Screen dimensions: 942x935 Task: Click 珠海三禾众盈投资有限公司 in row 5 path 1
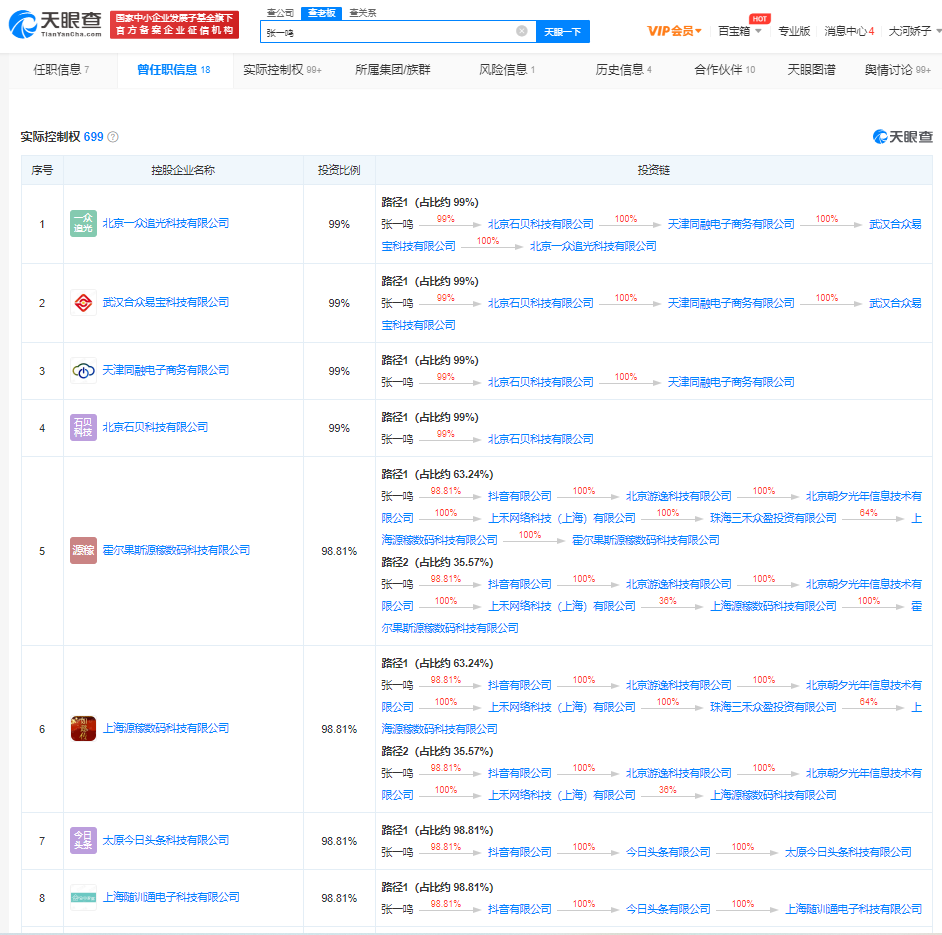click(773, 518)
